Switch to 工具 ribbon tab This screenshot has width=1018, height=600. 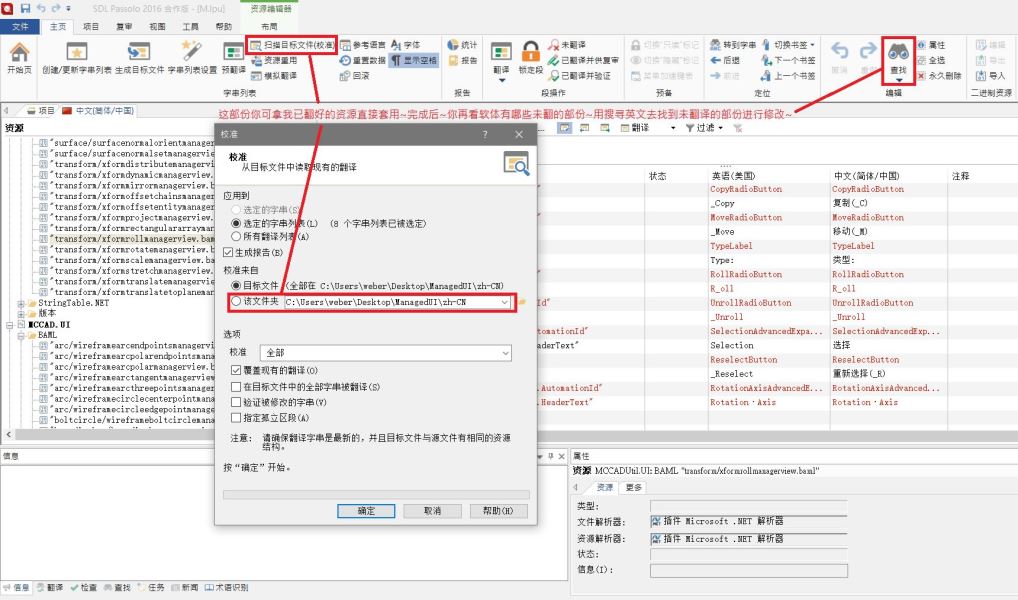[x=190, y=27]
